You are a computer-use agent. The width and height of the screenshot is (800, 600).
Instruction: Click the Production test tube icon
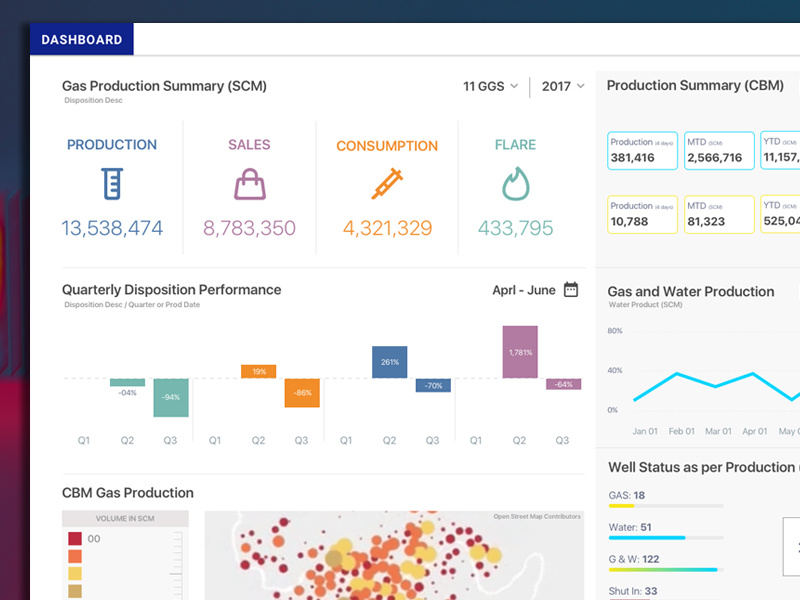tap(112, 185)
